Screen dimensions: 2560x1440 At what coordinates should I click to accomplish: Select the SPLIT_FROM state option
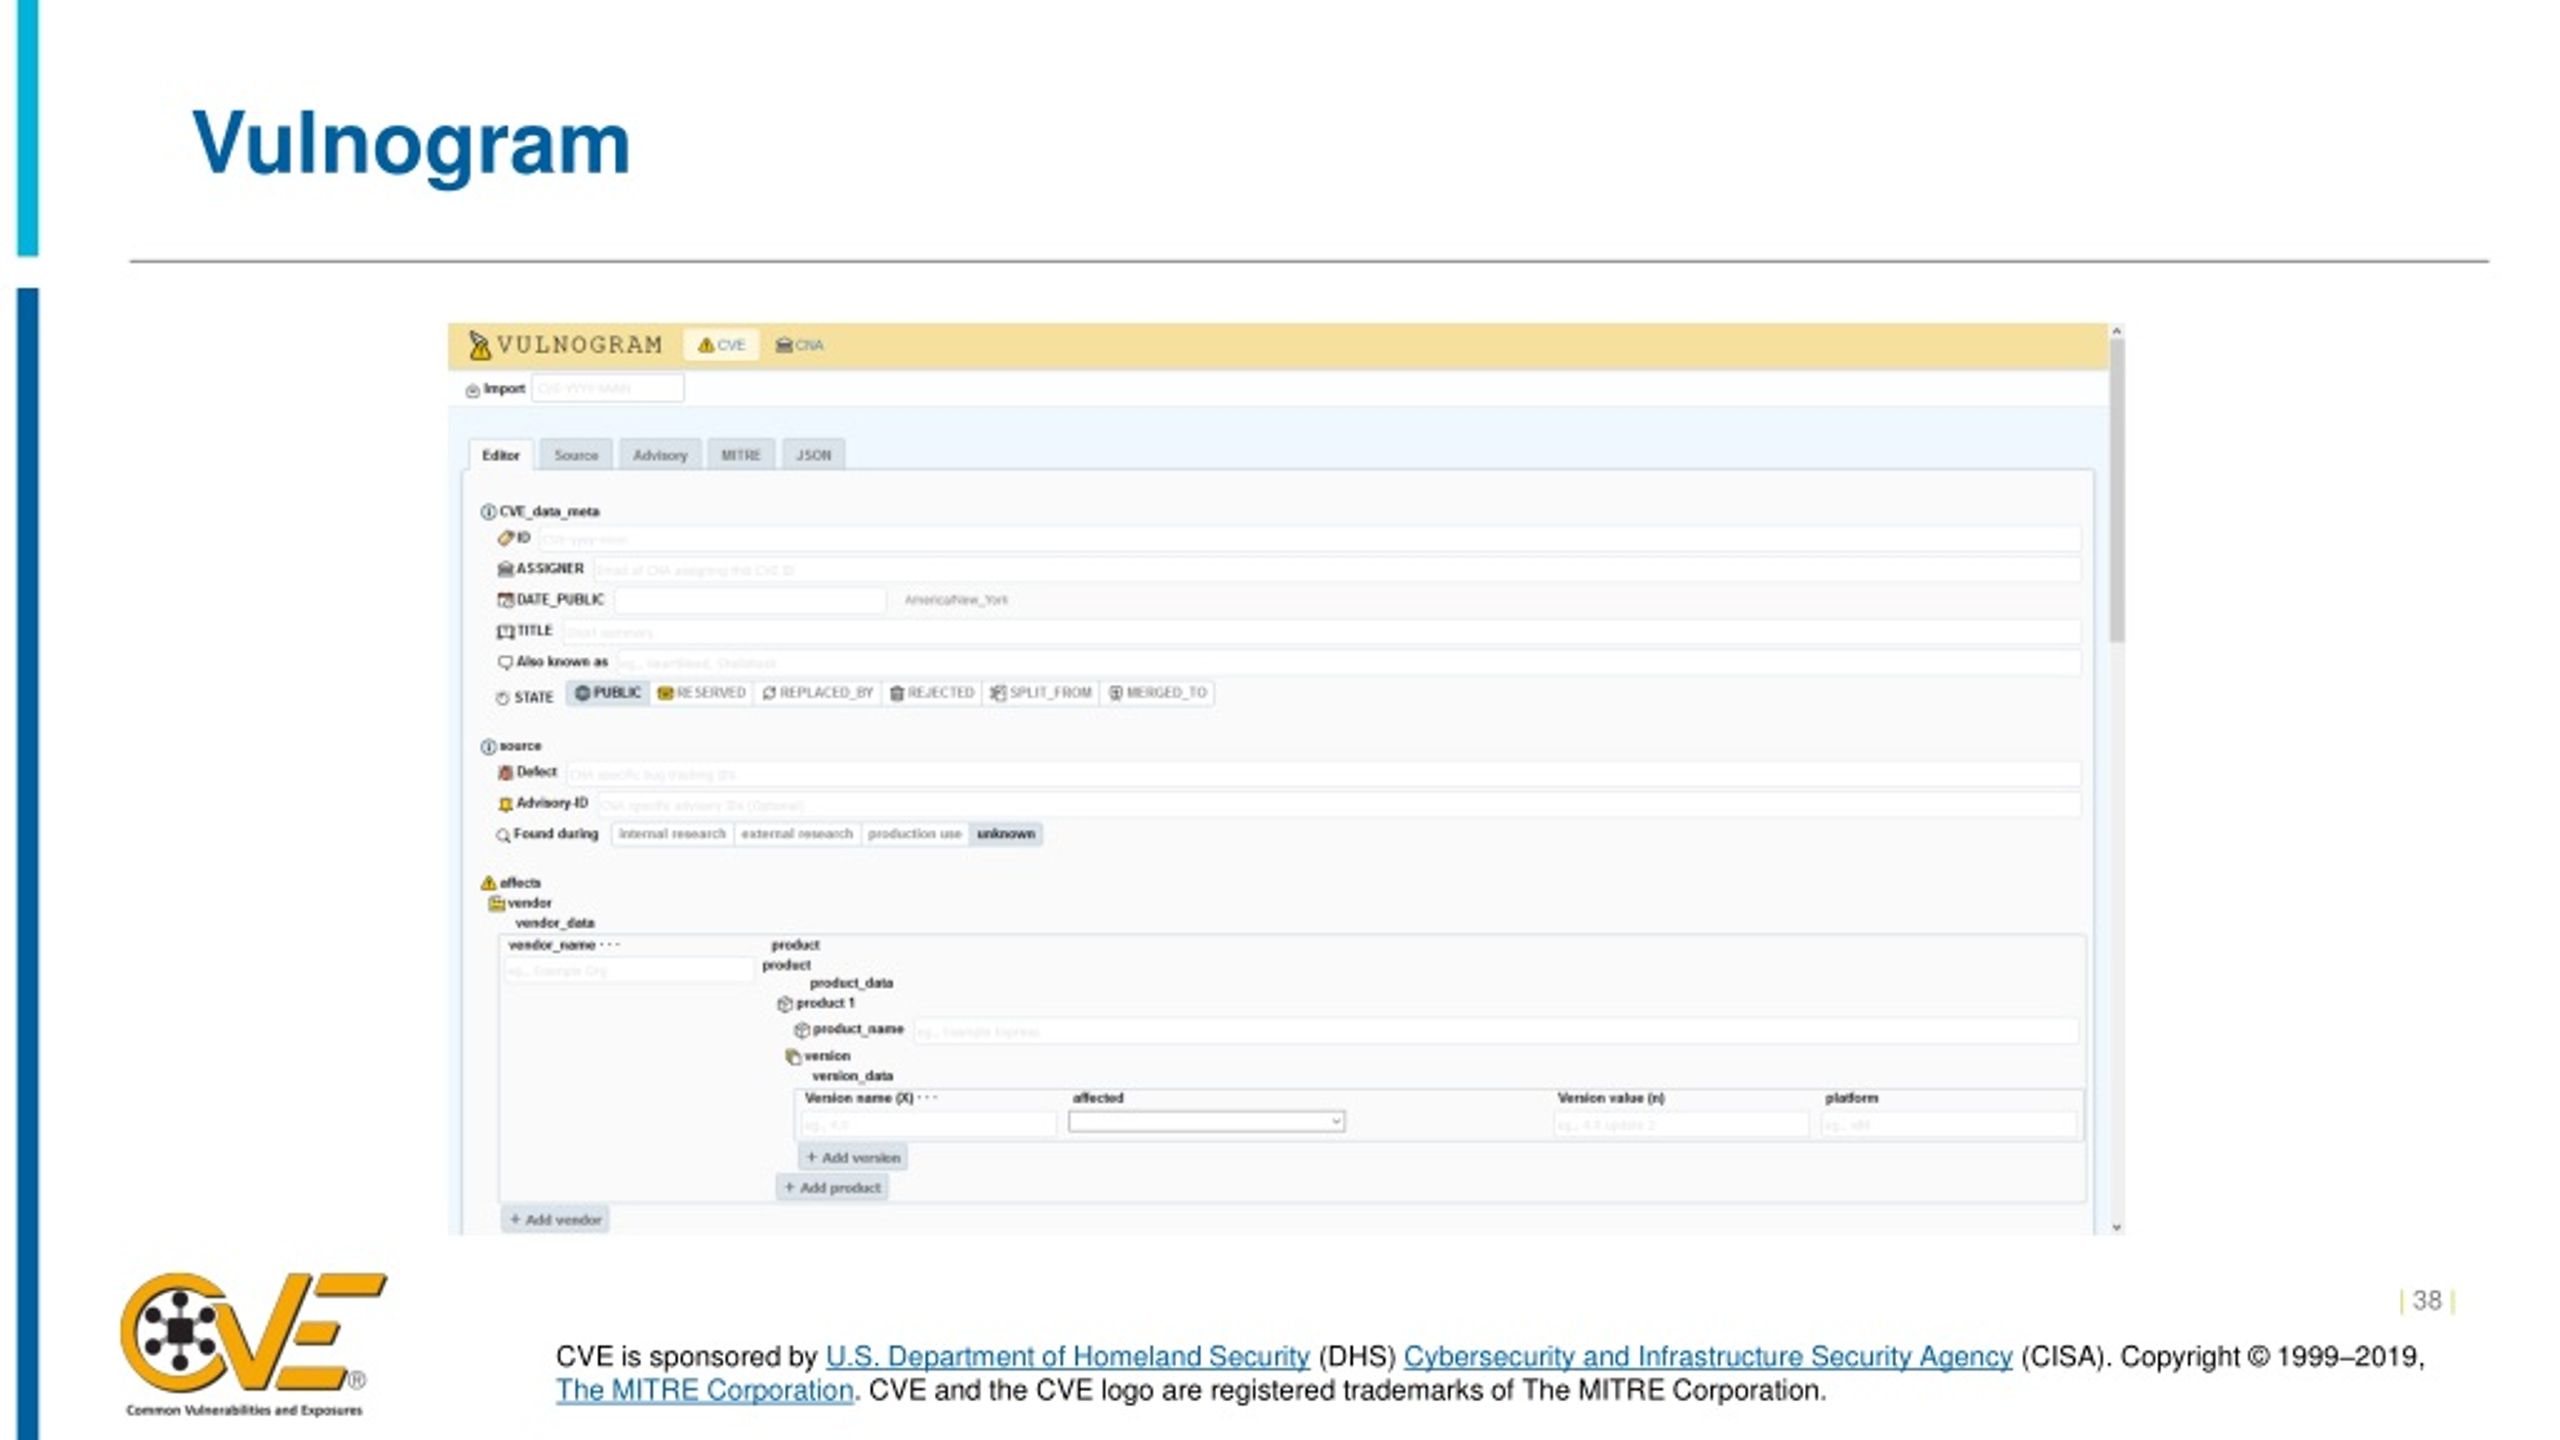1041,693
